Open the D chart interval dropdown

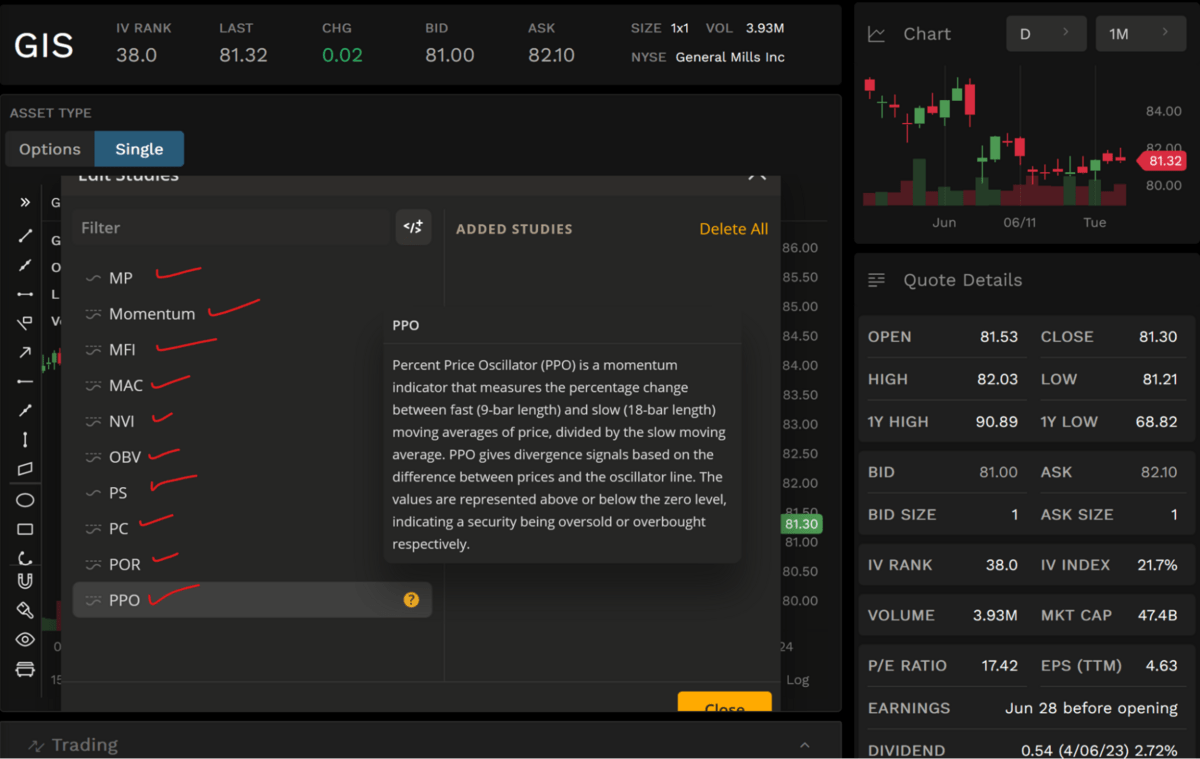point(1046,34)
